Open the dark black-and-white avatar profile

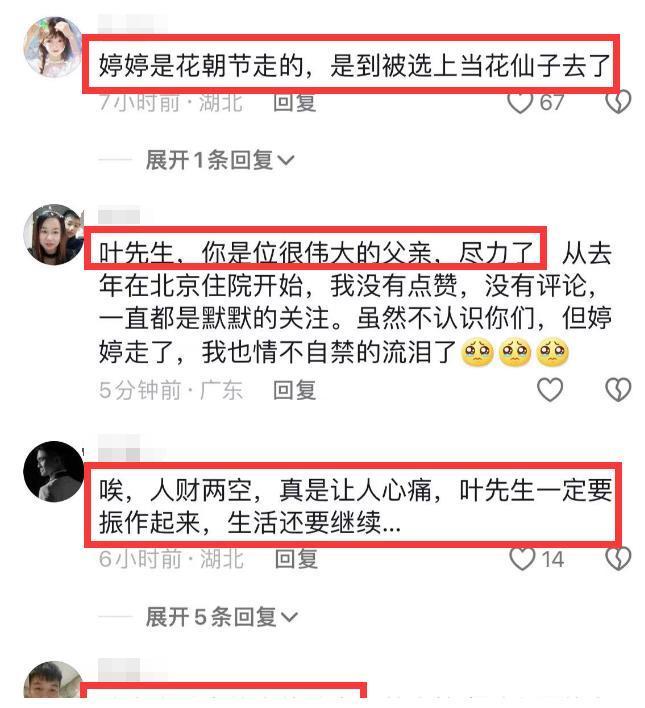click(x=53, y=471)
